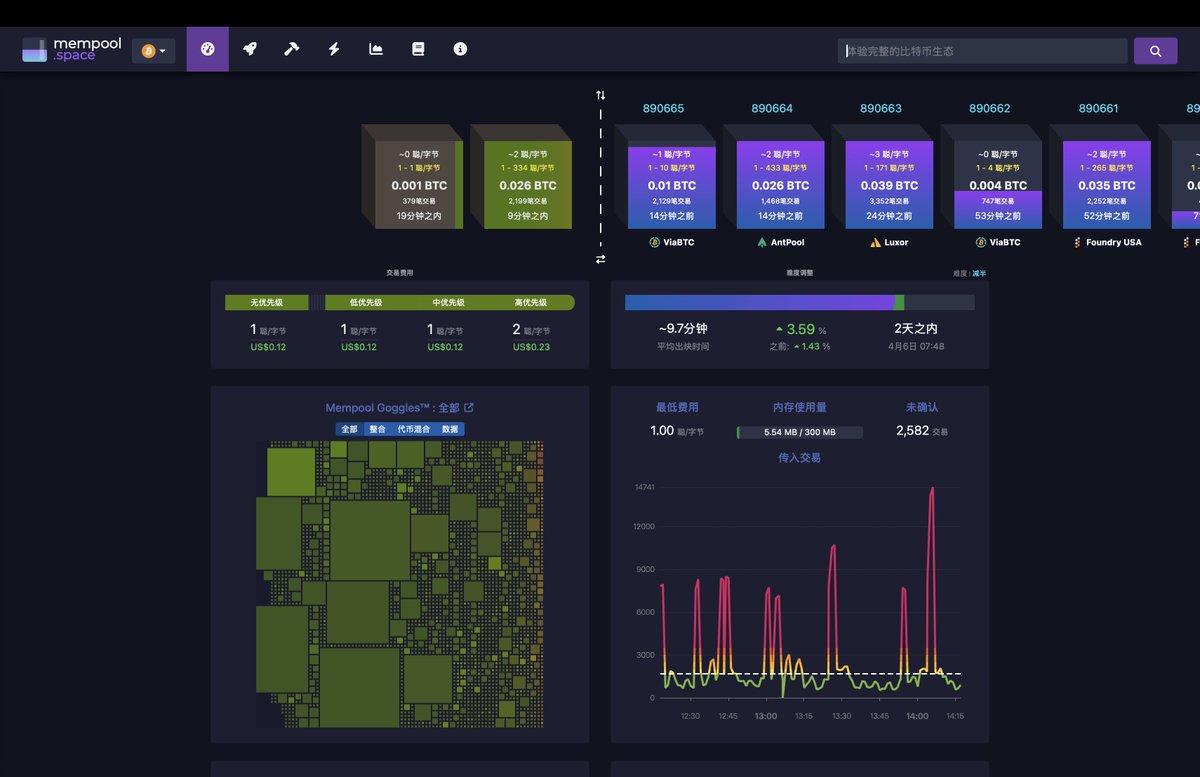Open the external link icon beside Mempool Goggles
Image resolution: width=1200 pixels, height=777 pixels.
[469, 407]
